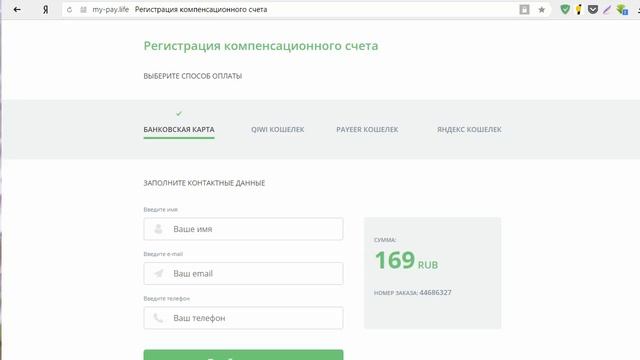Open site security info lock icon
Screen dimensions: 640x360
pyautogui.click(x=83, y=9)
